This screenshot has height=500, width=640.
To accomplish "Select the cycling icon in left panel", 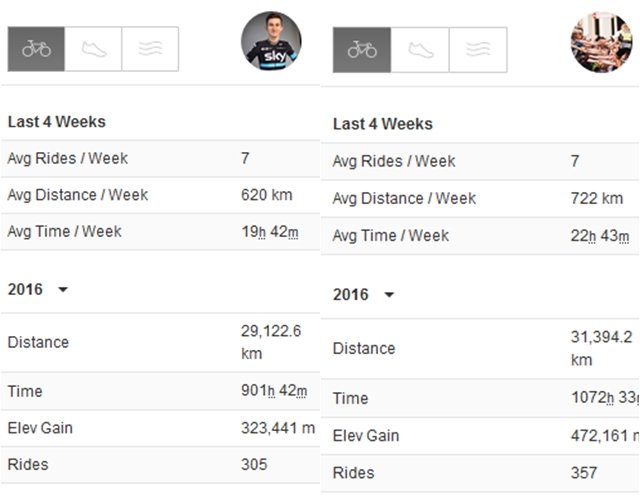I will pyautogui.click(x=36, y=49).
